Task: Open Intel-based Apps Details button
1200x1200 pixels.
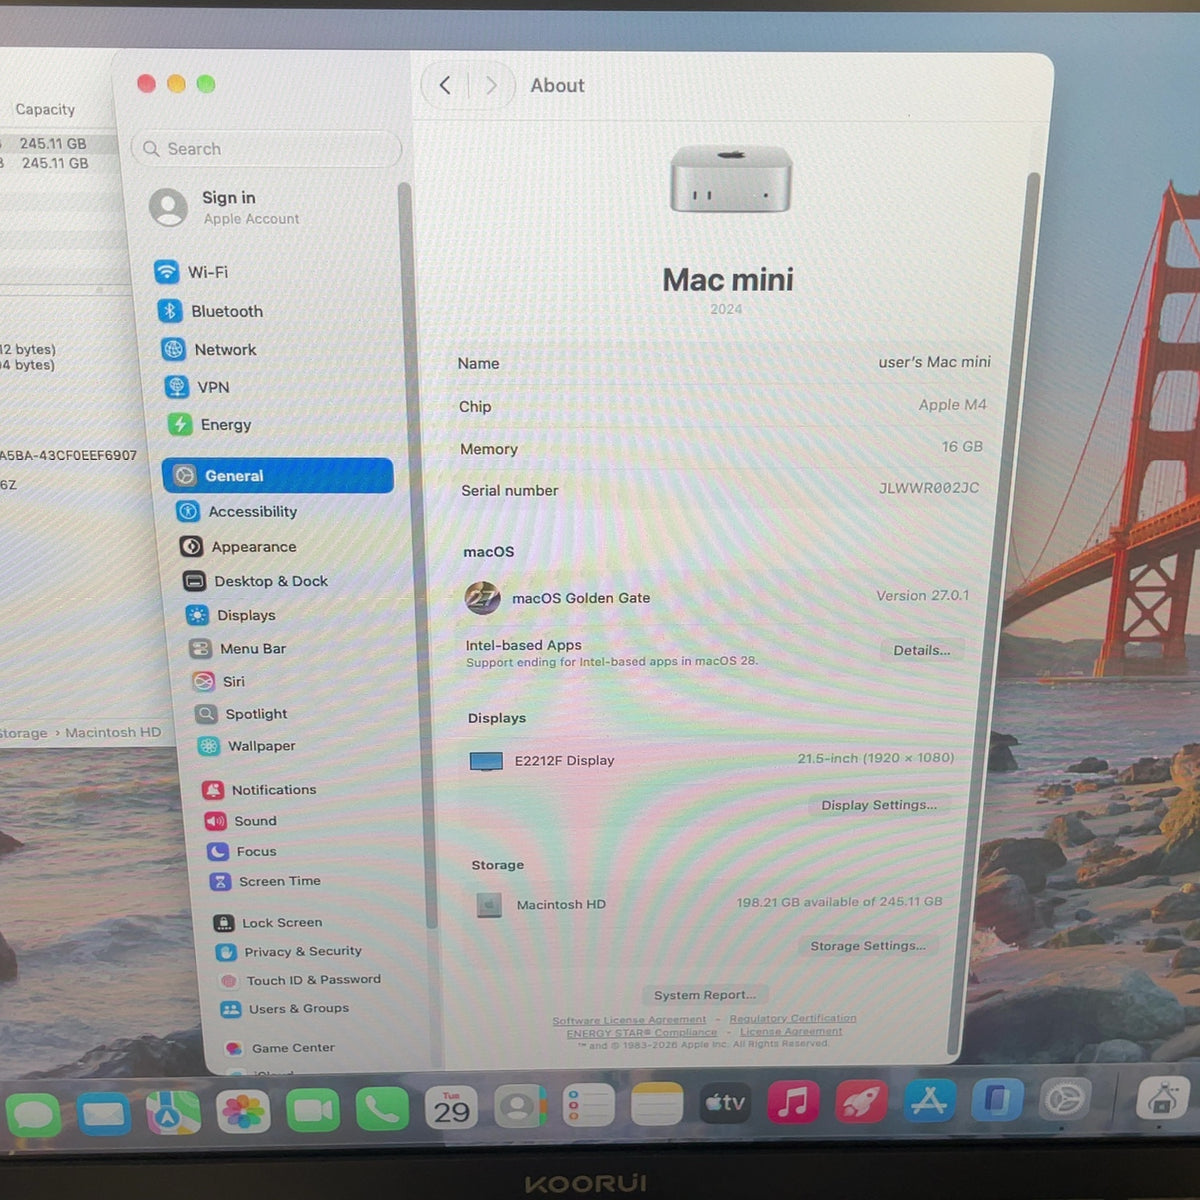Action: 922,650
